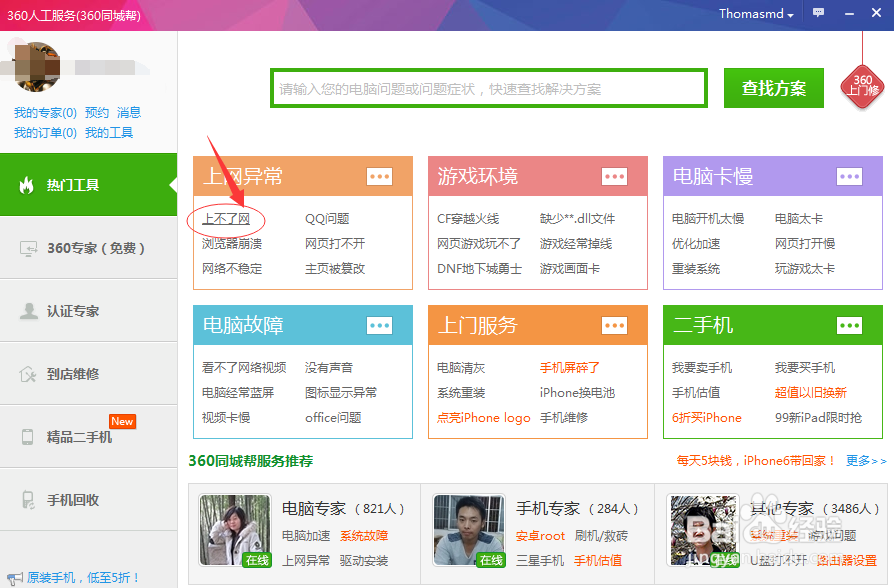The image size is (894, 588).
Task: Select QQ问题 problem link
Action: (x=327, y=219)
